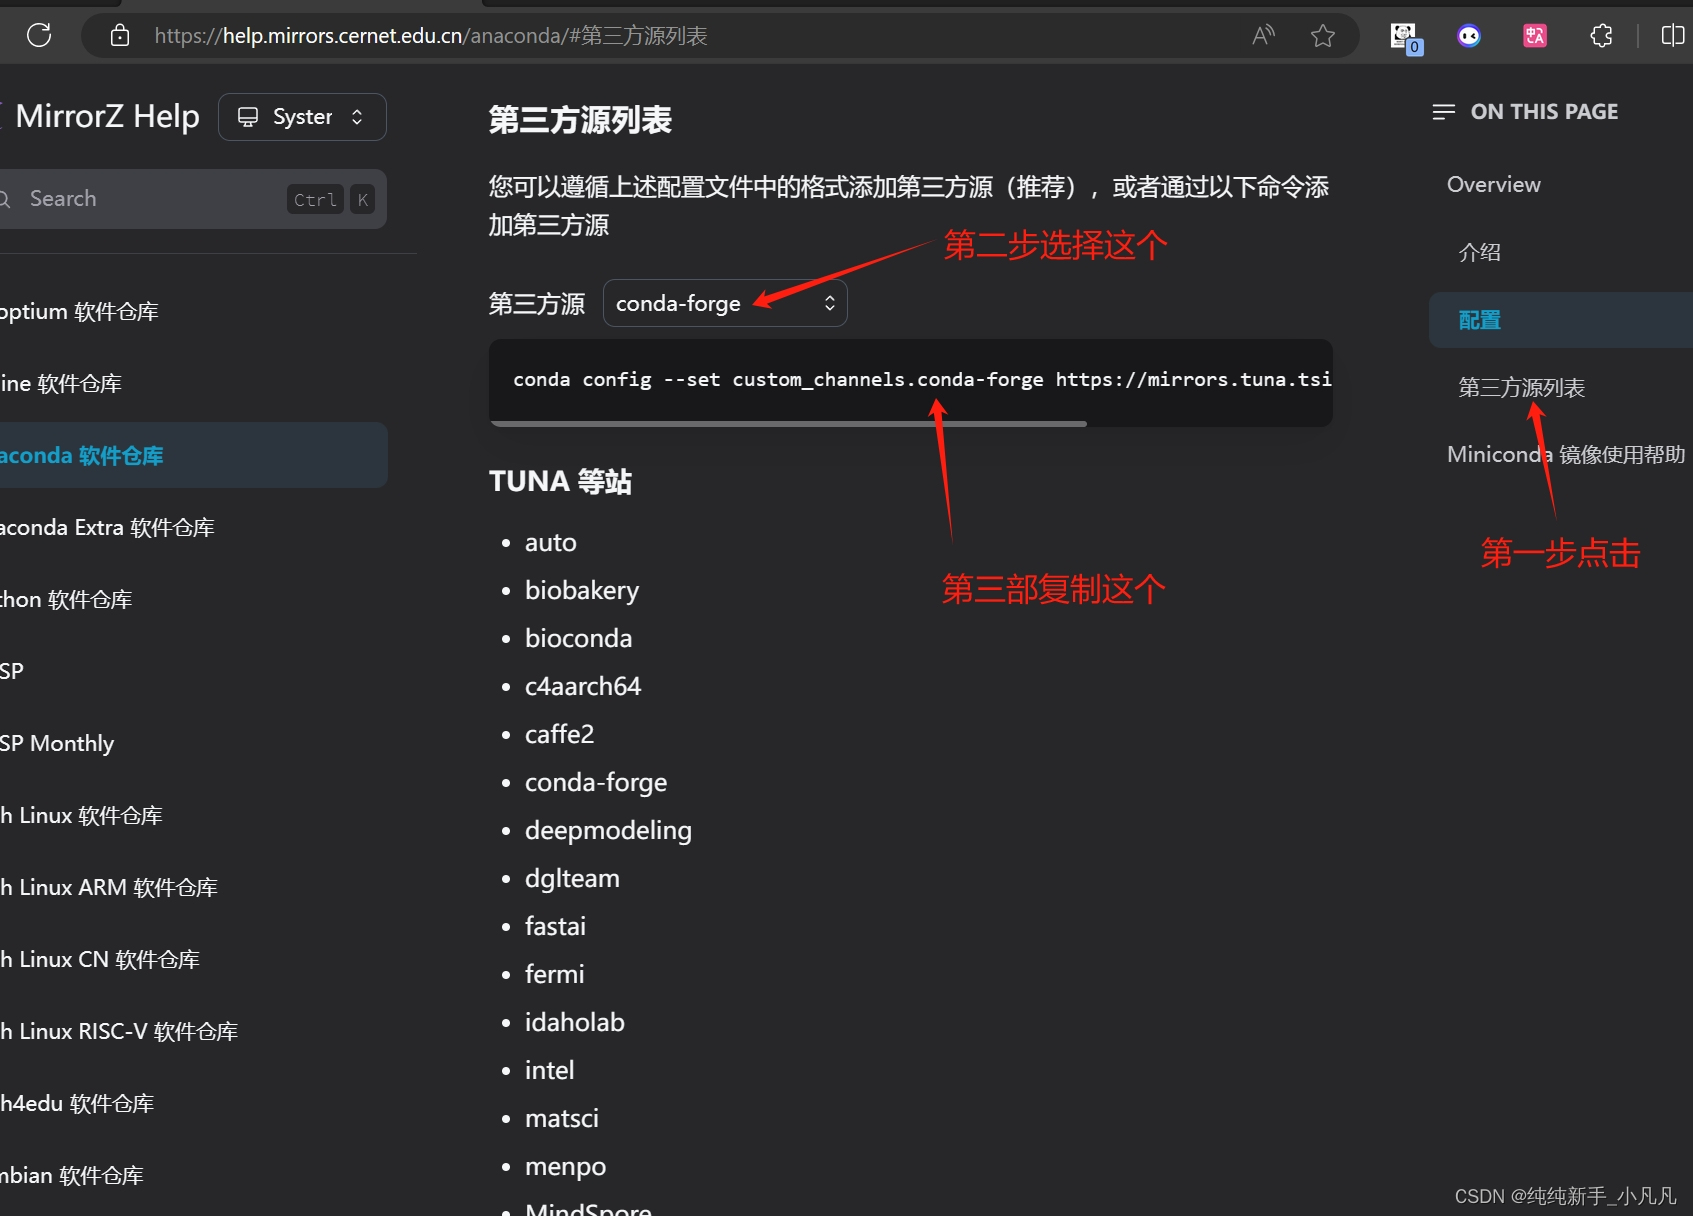Click the deepmodeling list entry
This screenshot has height=1216, width=1693.
608,830
